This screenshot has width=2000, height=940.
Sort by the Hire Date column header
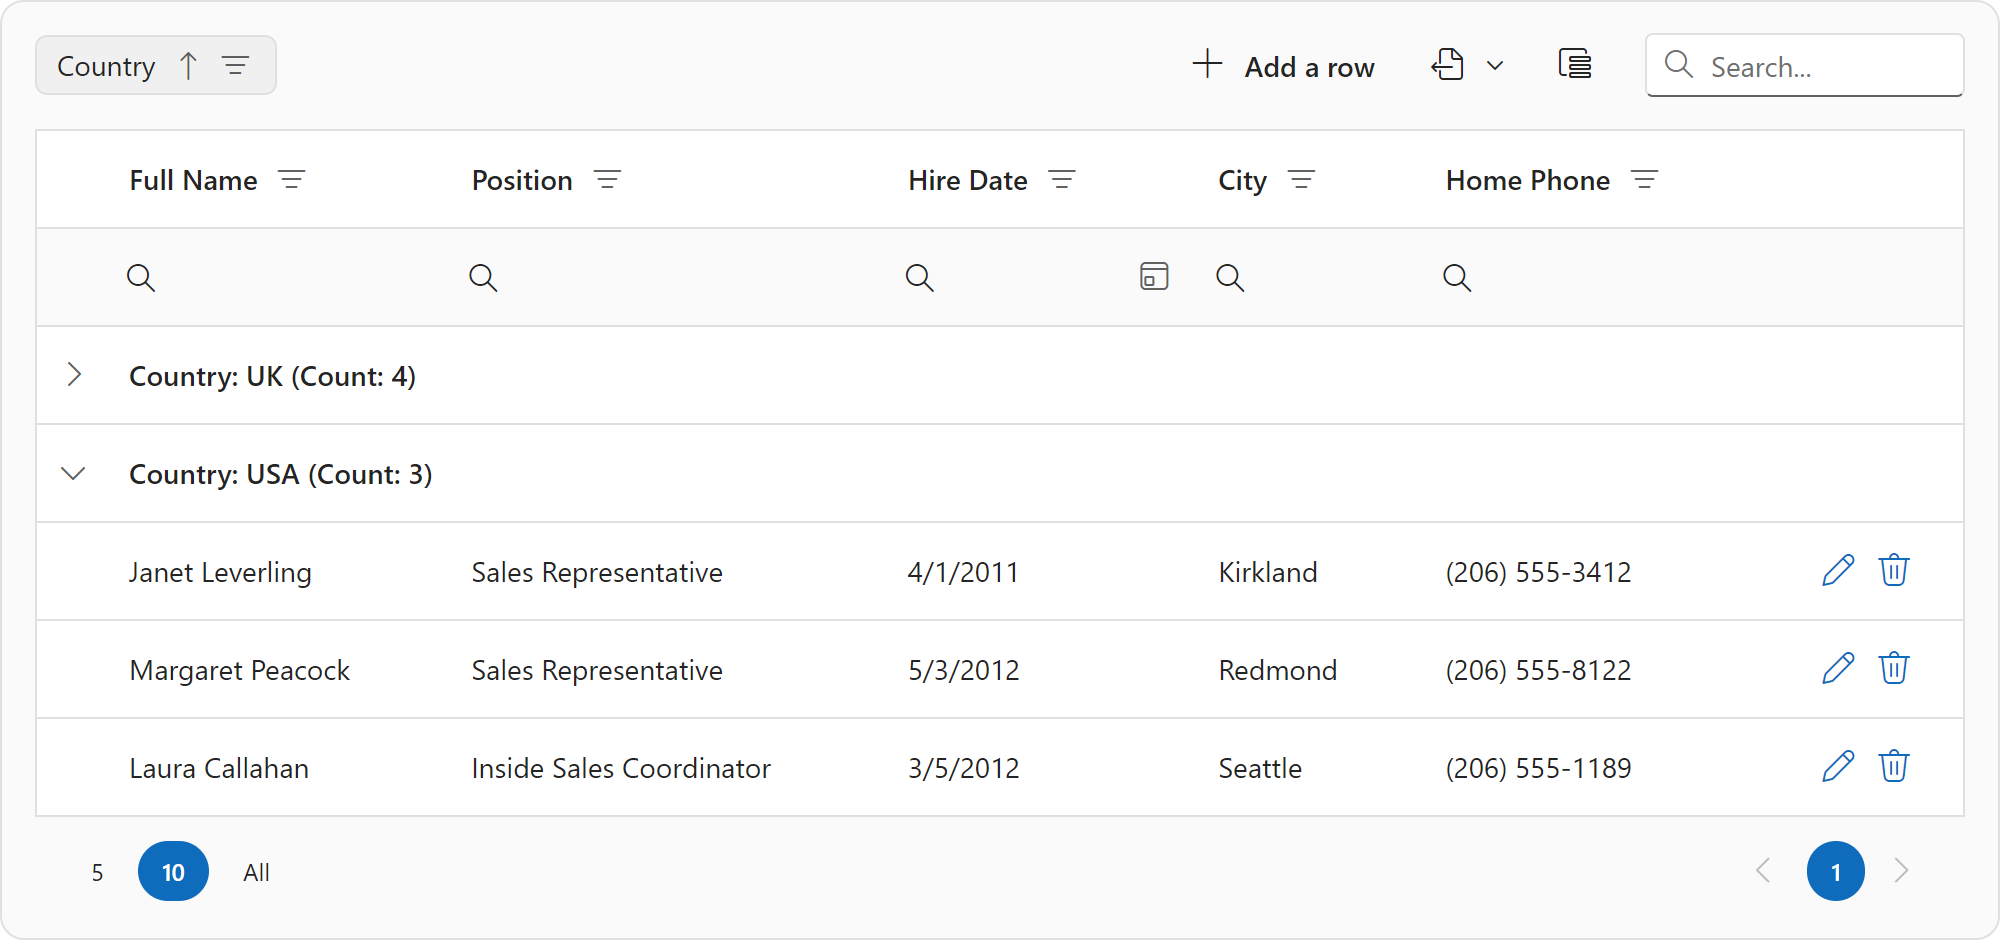[x=967, y=180]
